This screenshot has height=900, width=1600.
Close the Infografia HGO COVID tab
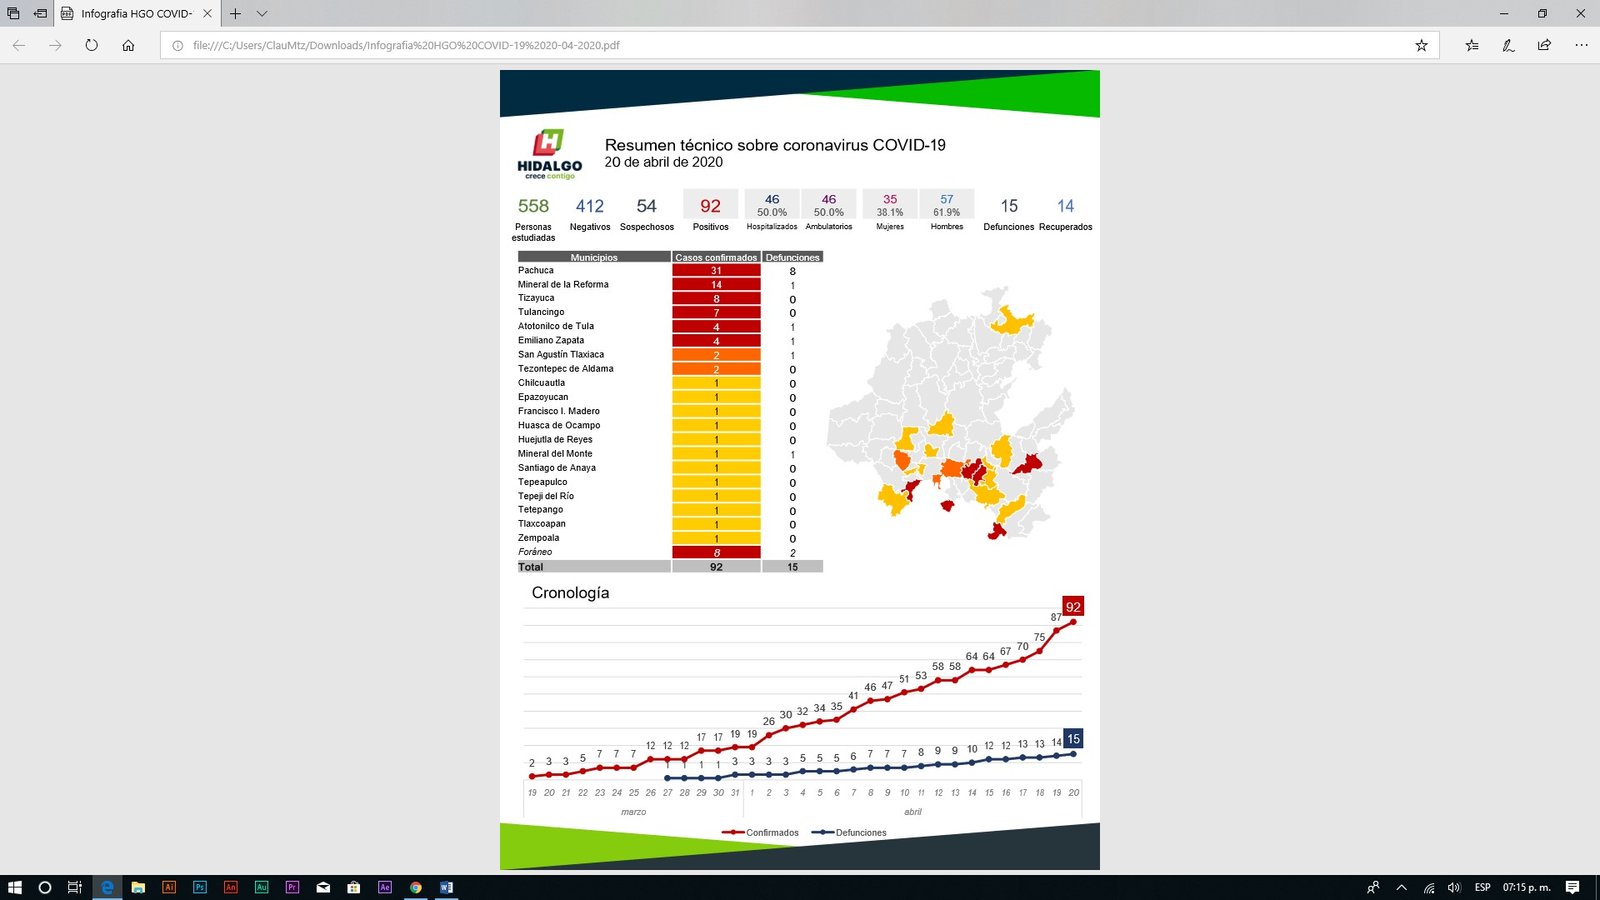pyautogui.click(x=207, y=14)
